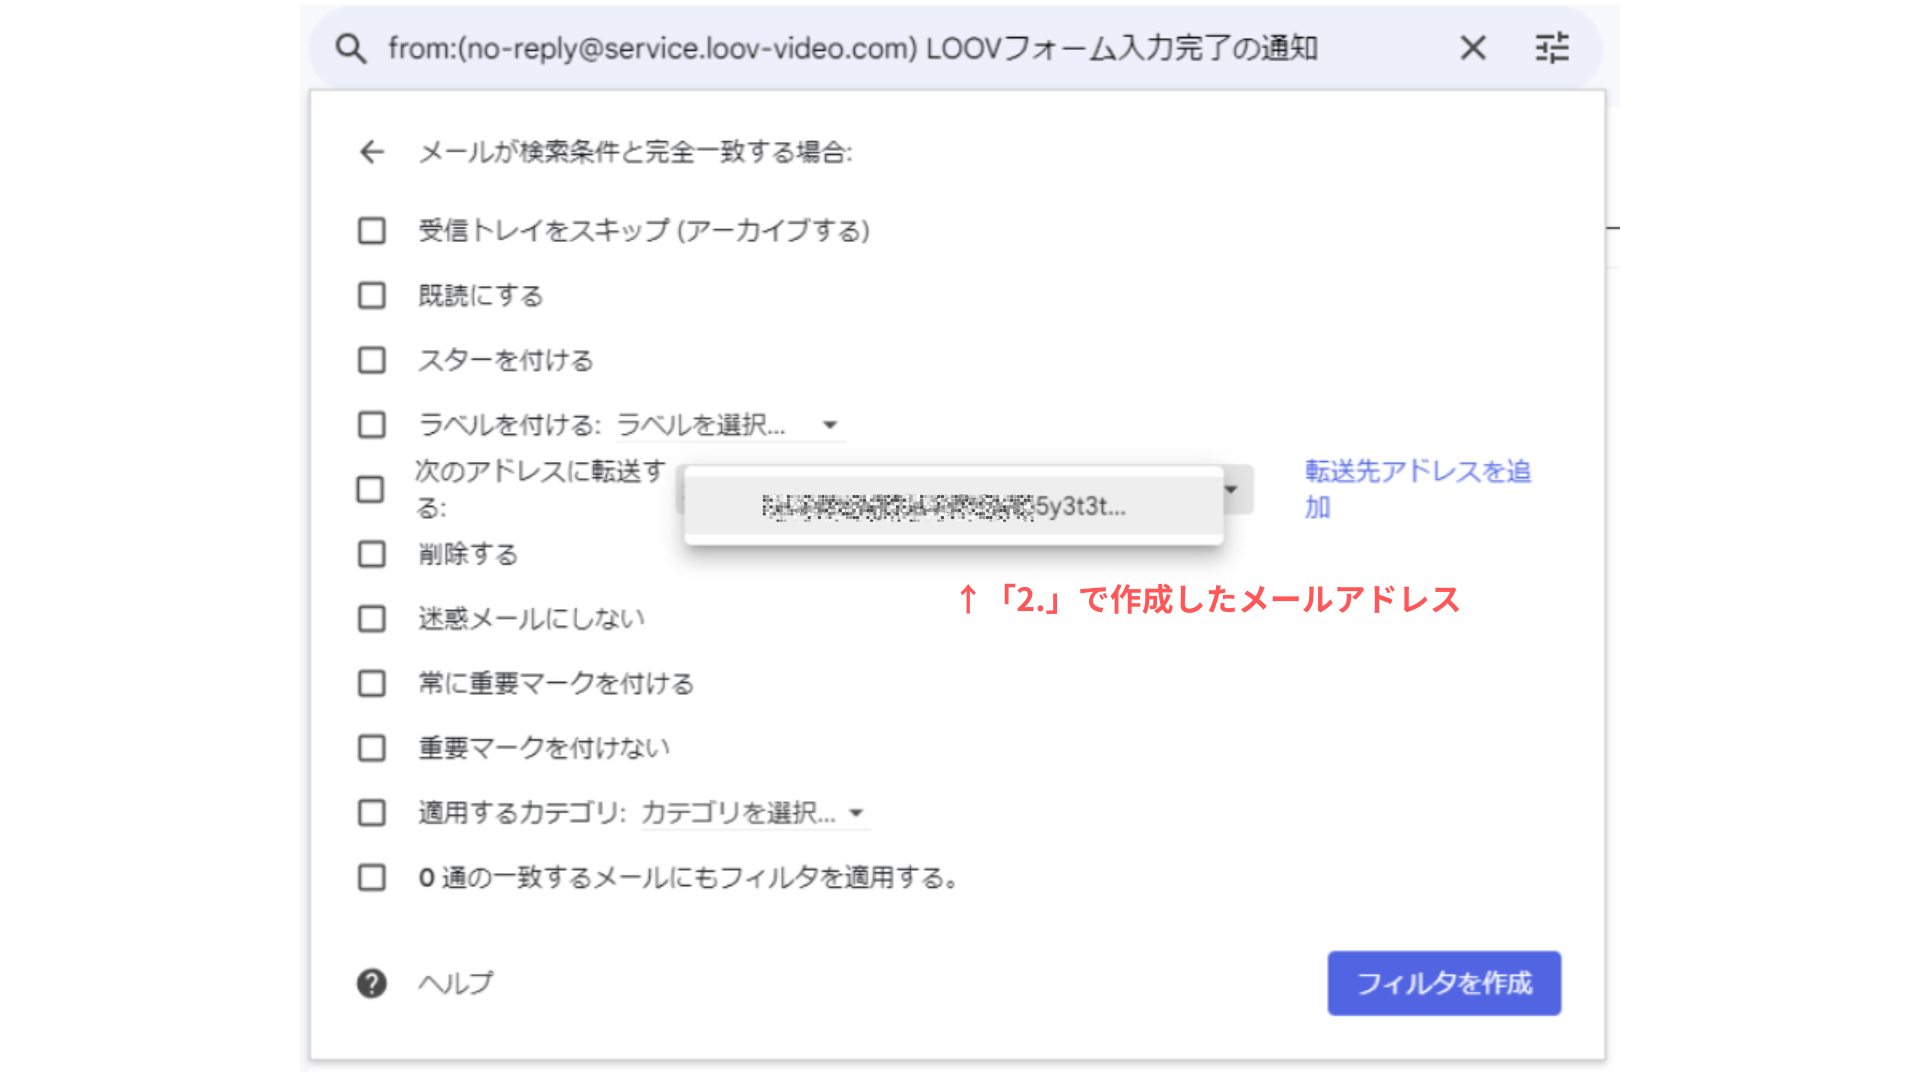Image resolution: width=1920 pixels, height=1080 pixels.
Task: Check 重要マークを付けない checkbox
Action: pos(372,748)
